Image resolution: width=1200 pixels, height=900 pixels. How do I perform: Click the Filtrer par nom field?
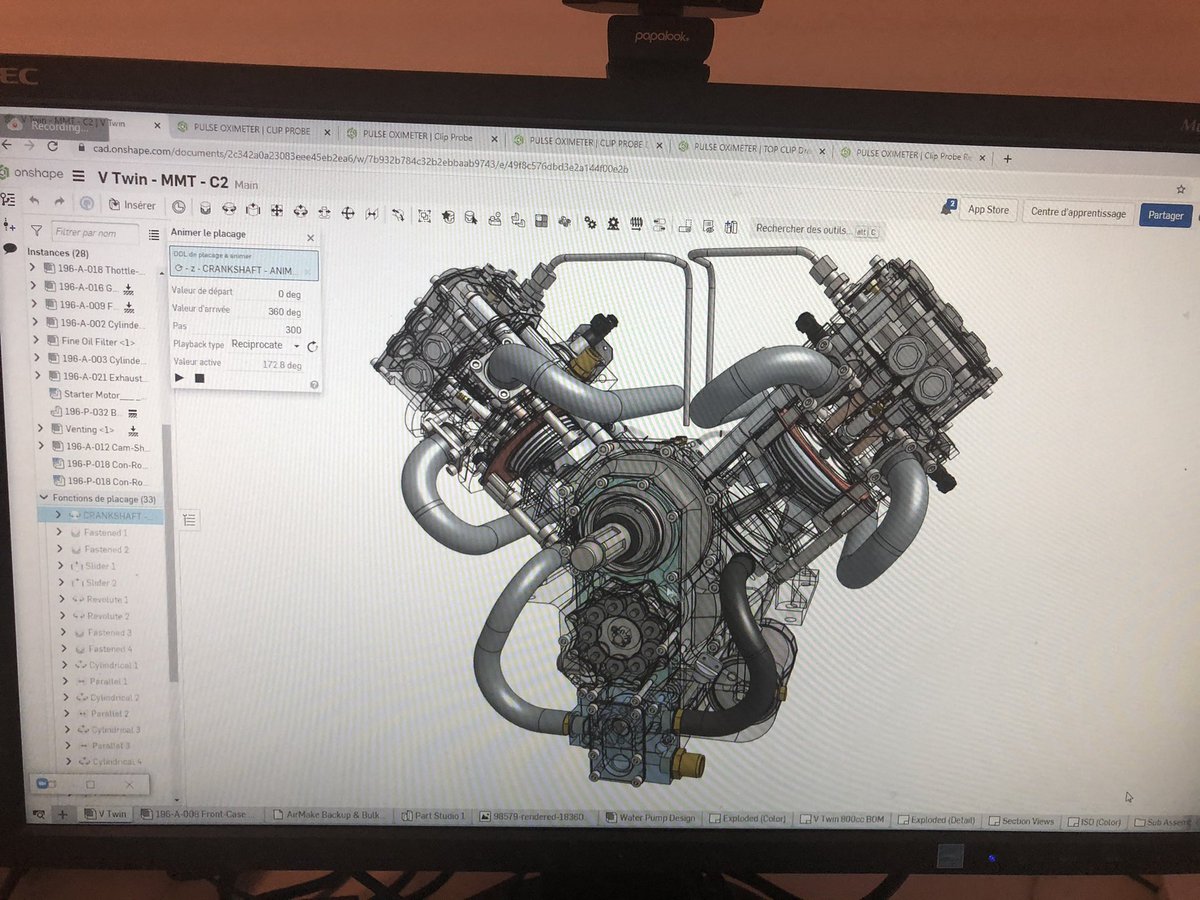coord(95,232)
